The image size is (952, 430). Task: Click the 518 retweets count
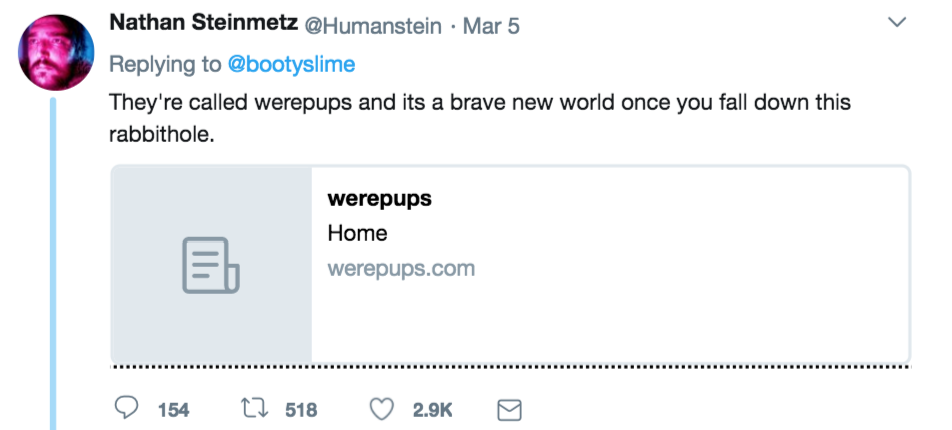301,409
